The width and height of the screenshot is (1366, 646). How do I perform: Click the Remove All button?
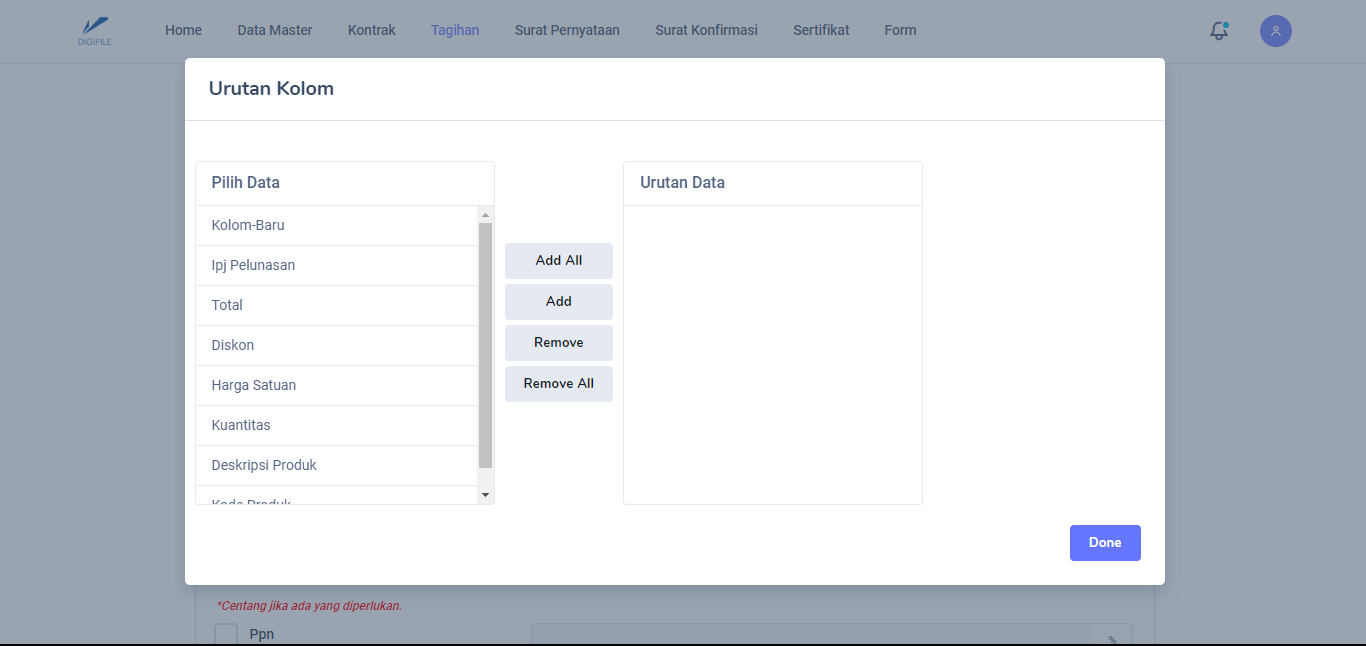tap(558, 384)
